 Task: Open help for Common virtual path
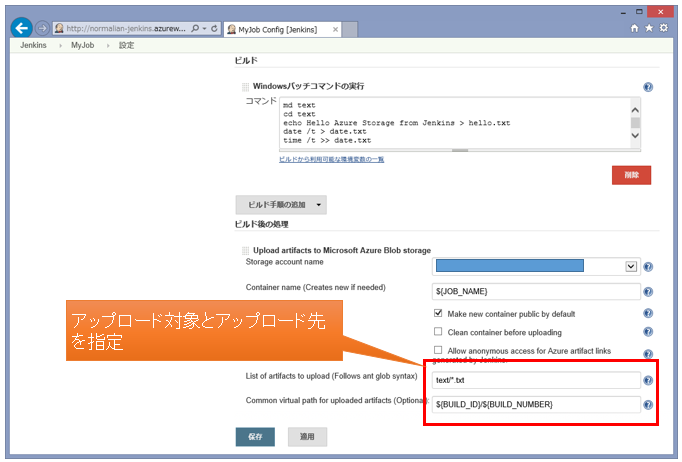648,405
